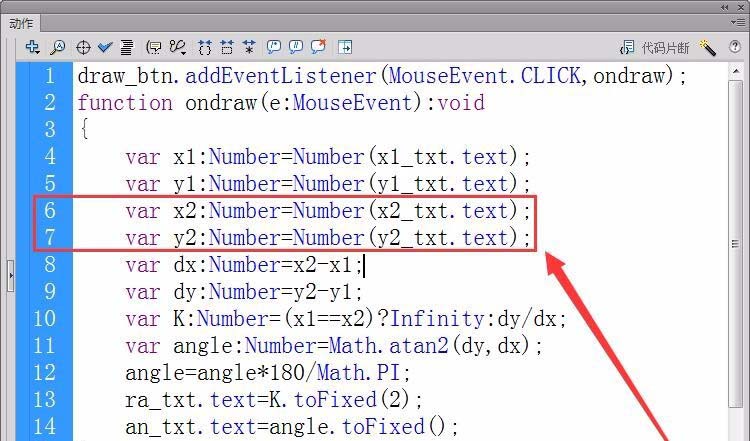
Task: Click the an_txt.text=angle.toFixed() line
Action: coord(292,427)
